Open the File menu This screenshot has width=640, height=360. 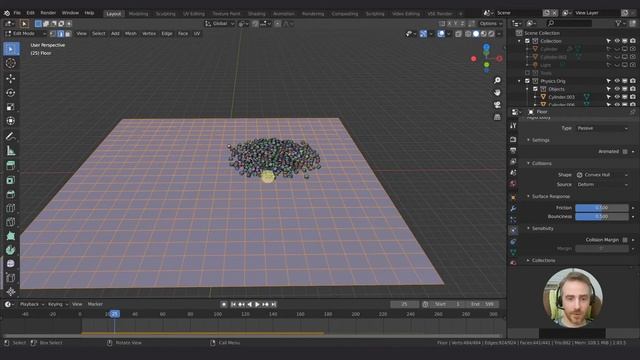(17, 13)
